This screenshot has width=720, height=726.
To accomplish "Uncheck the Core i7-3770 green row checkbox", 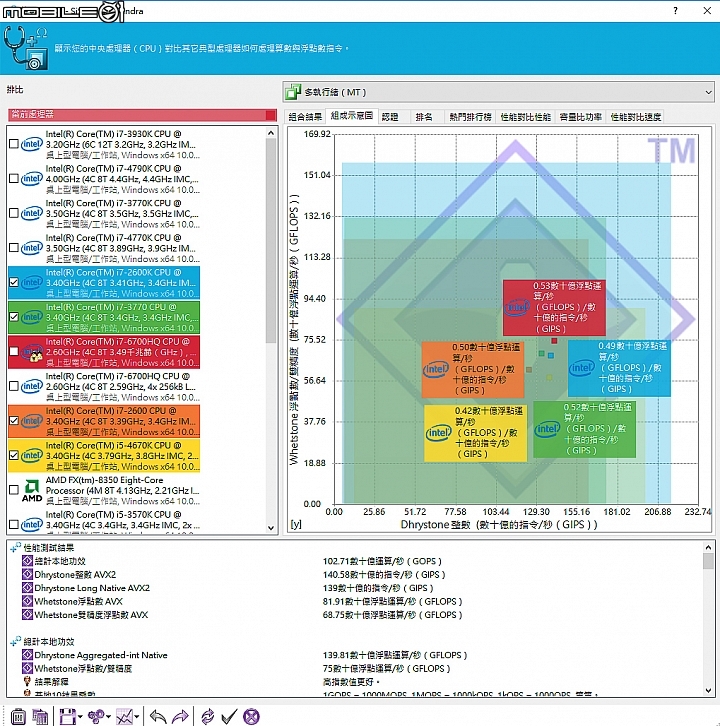I will click(x=14, y=317).
